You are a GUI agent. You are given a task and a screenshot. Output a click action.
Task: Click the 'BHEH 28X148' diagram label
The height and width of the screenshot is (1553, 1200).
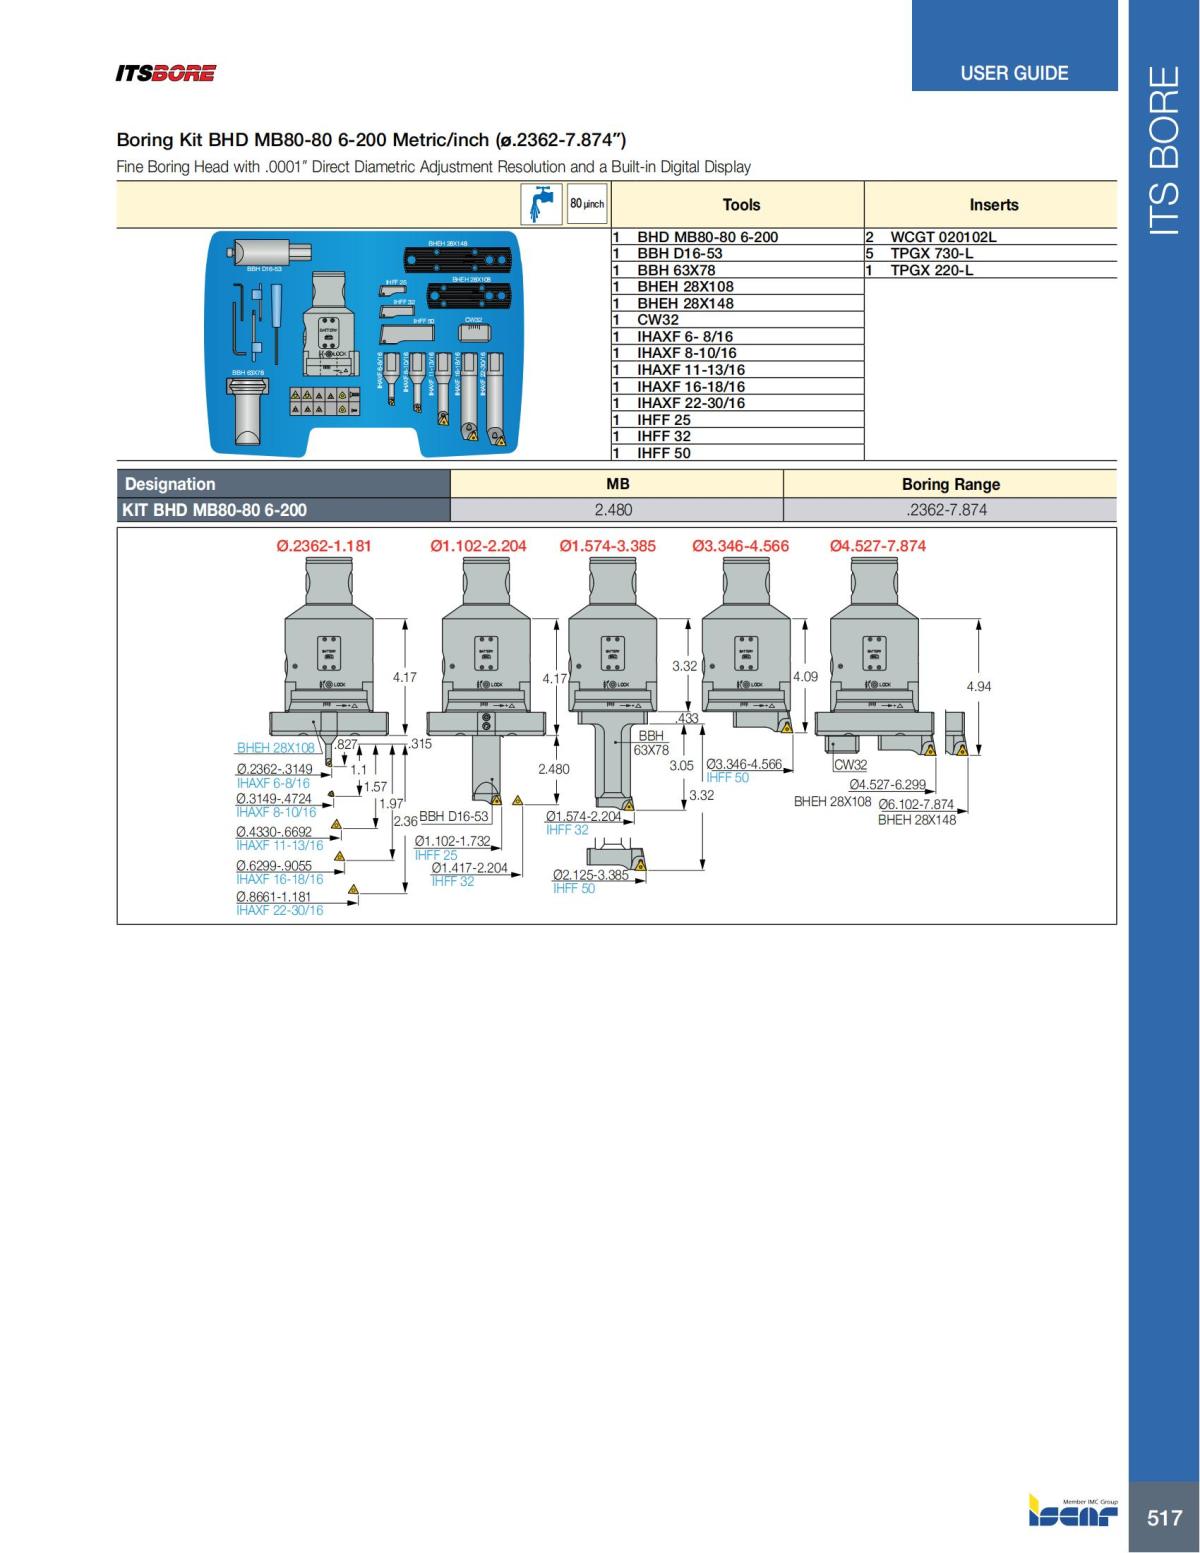[917, 820]
